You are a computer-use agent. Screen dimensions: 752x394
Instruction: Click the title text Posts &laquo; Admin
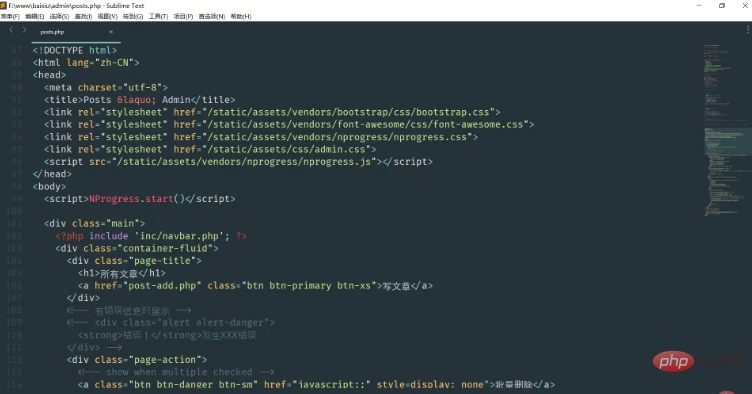[137, 100]
